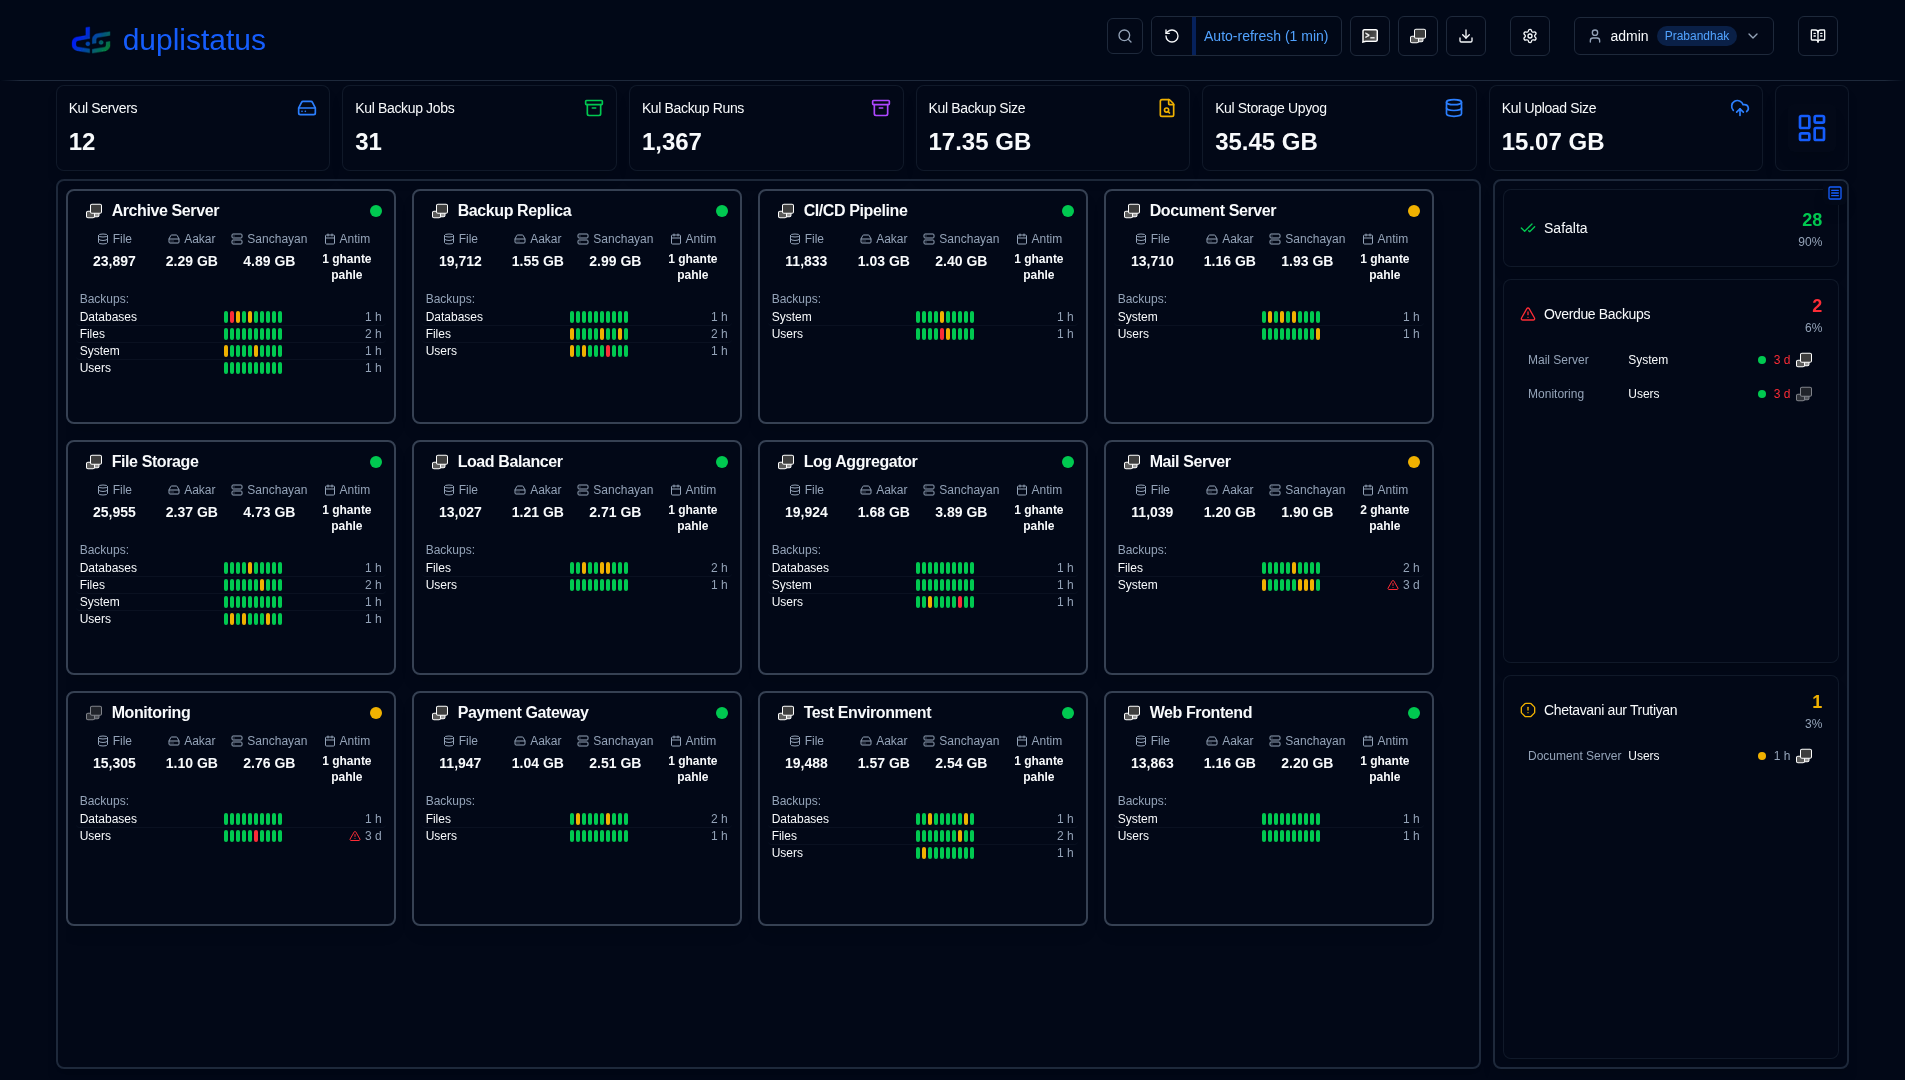Click the Web Frontend green status dot

(x=1413, y=713)
